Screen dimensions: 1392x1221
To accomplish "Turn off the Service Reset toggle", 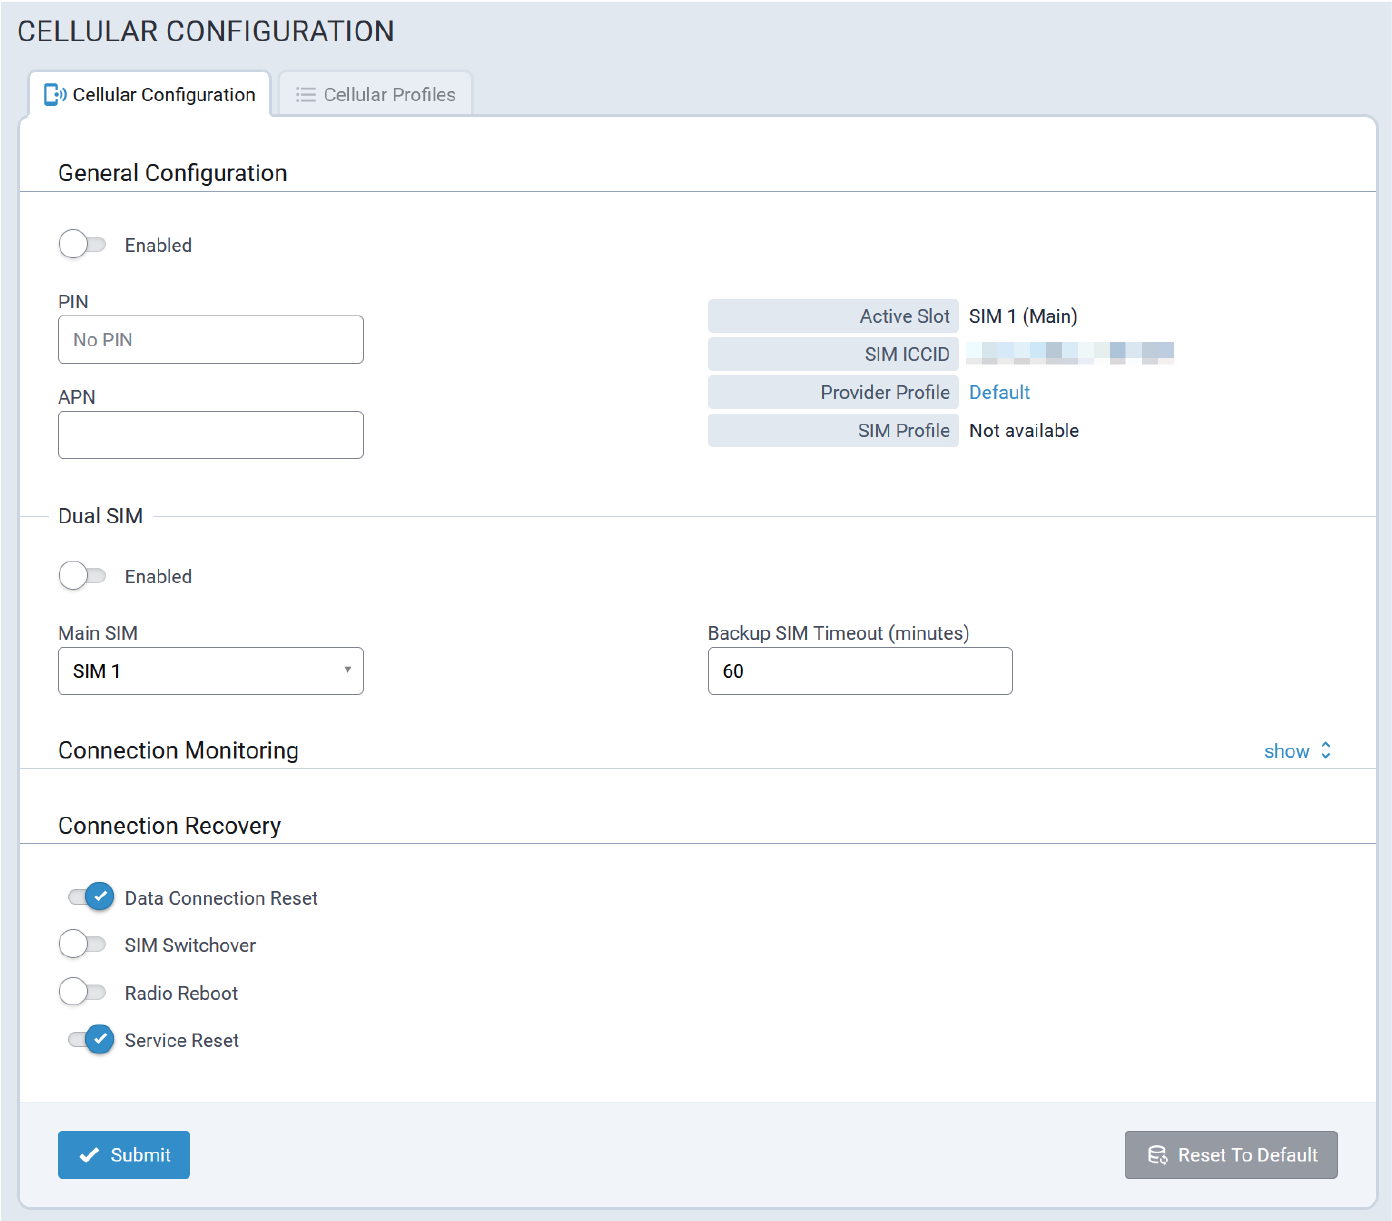I will (91, 1040).
